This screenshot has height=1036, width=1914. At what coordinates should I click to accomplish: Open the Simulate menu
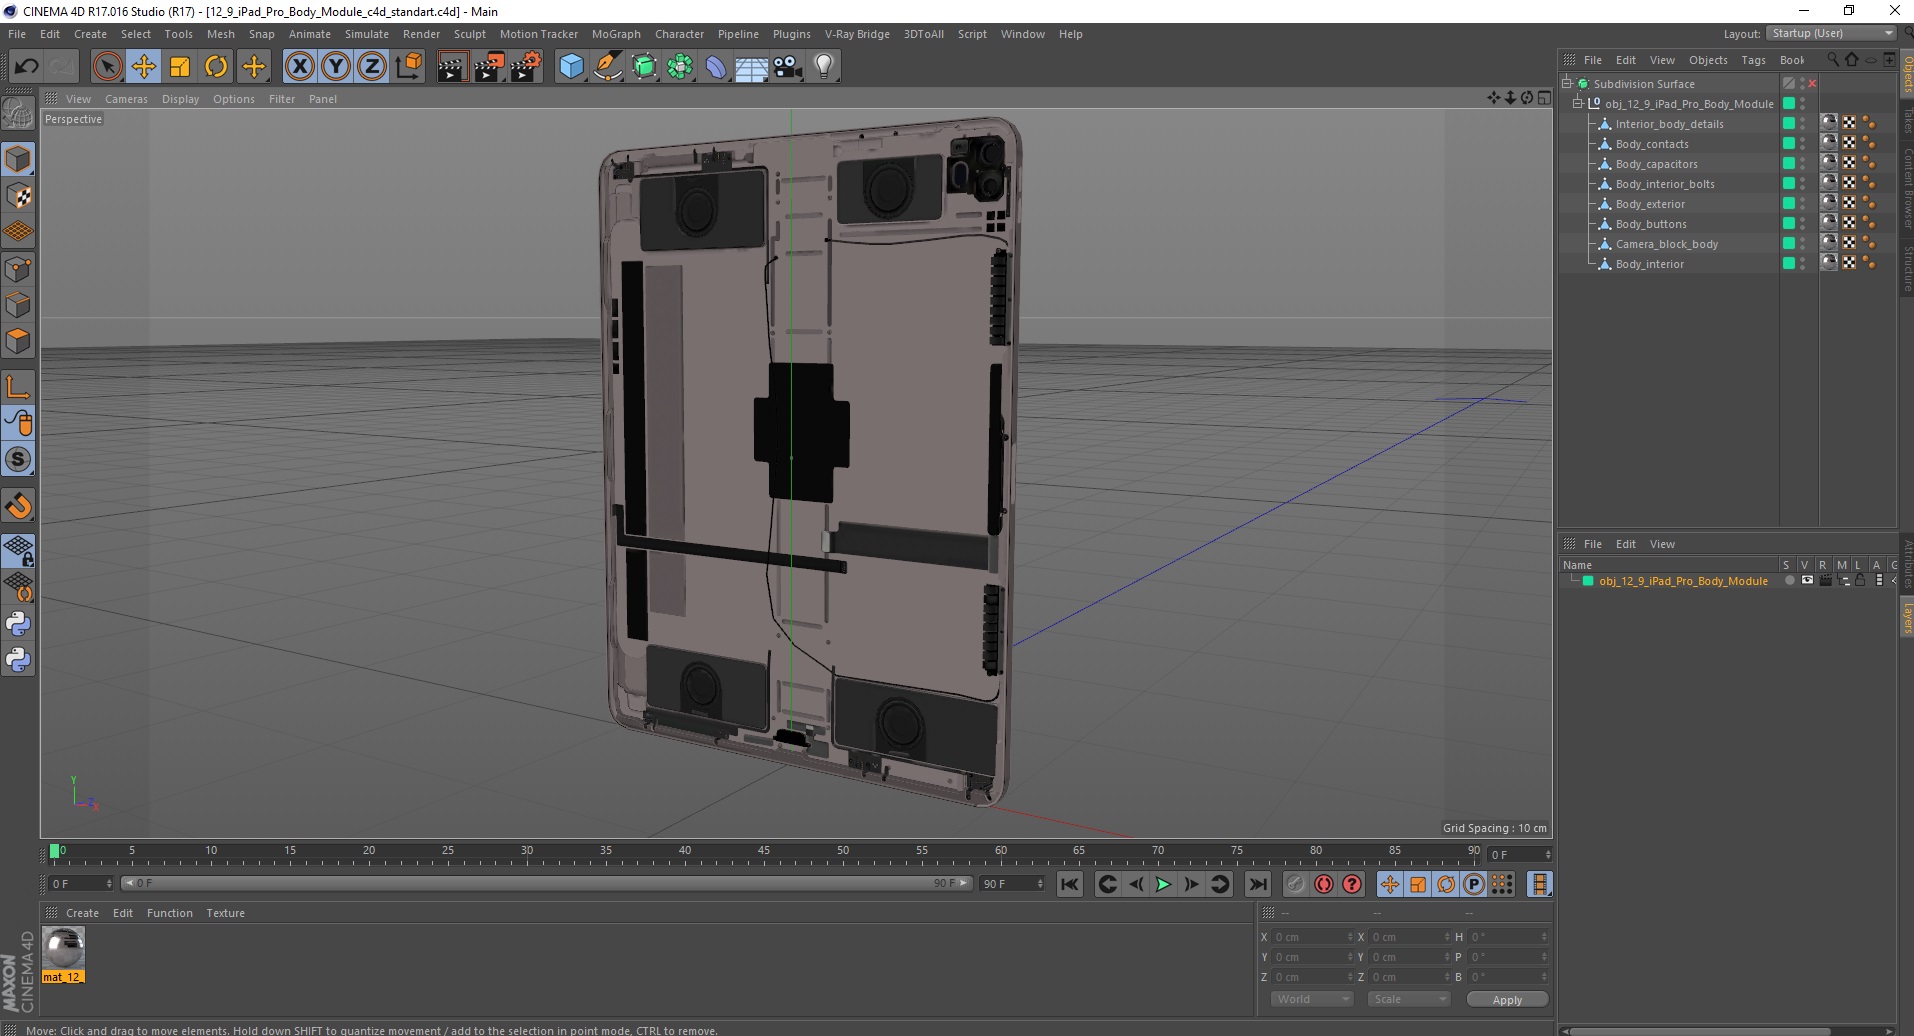tap(367, 34)
